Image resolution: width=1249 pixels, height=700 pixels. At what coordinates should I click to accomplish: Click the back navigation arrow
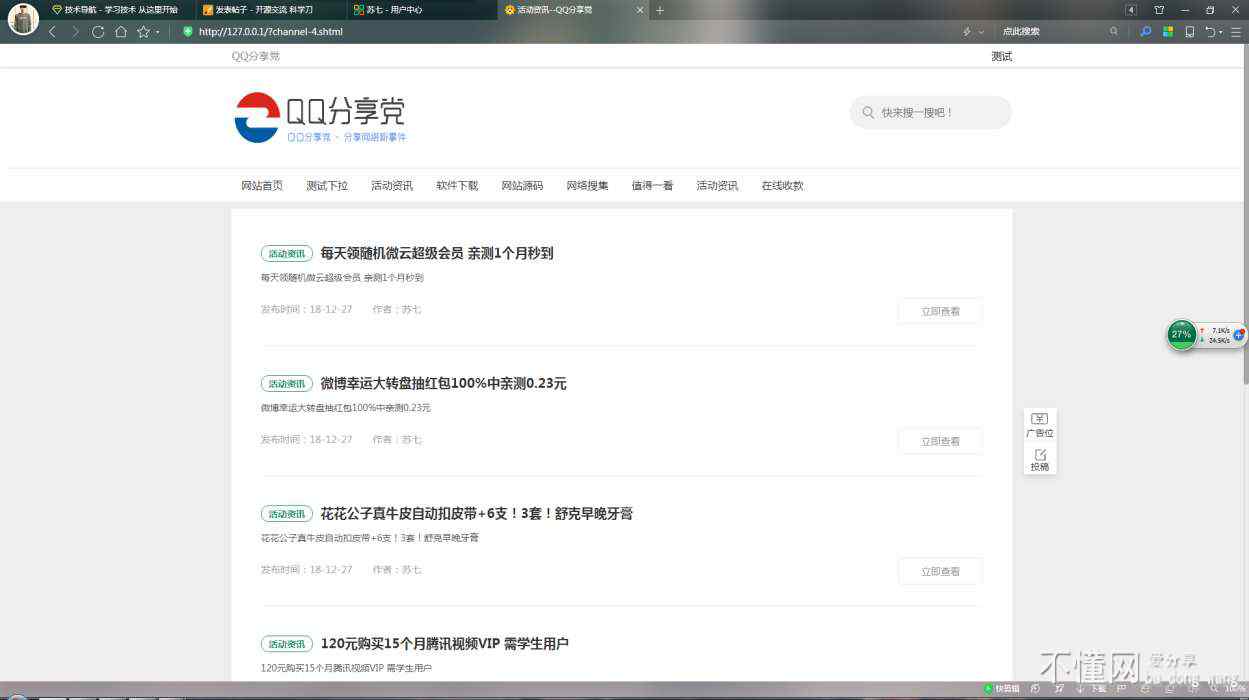coord(53,31)
